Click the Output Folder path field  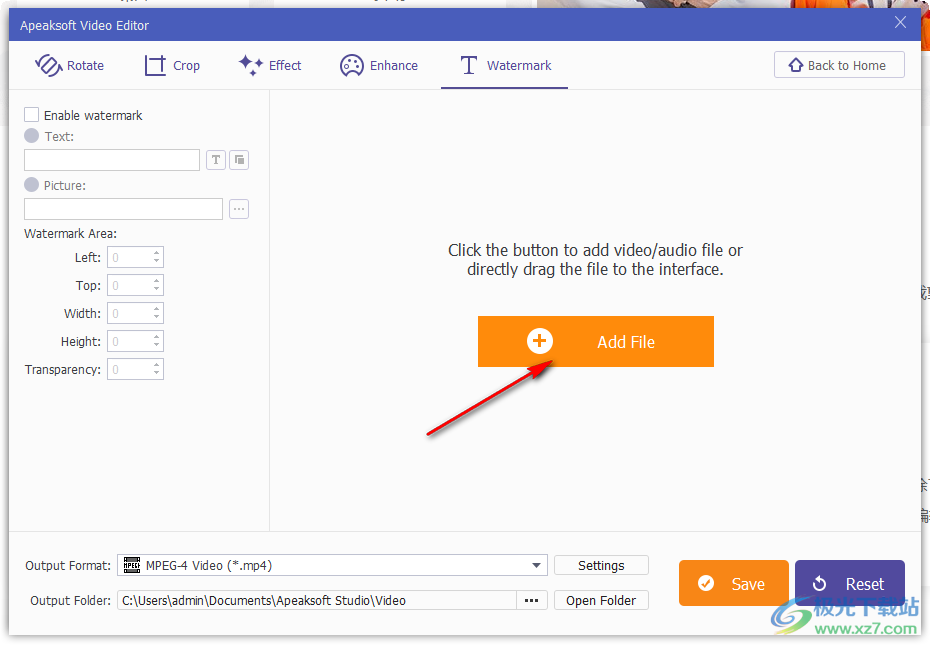point(317,600)
